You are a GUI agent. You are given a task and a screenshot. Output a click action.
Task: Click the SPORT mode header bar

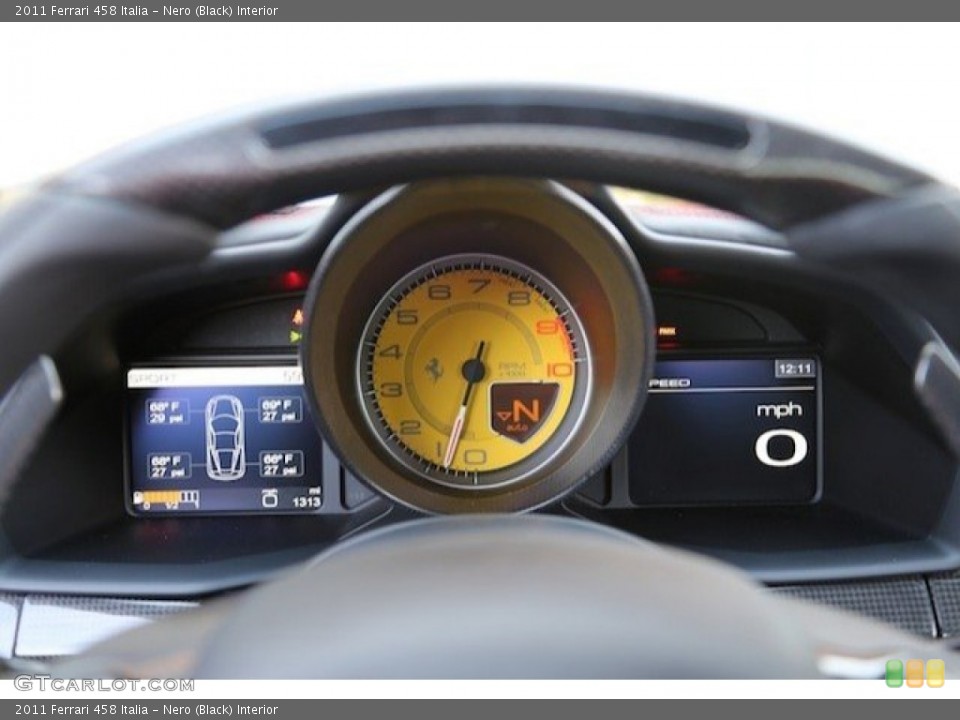(x=214, y=377)
